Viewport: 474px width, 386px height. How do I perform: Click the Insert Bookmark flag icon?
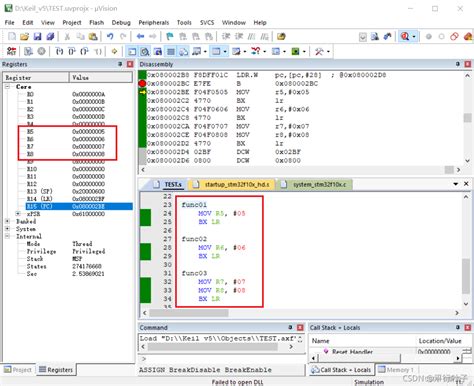[x=170, y=36]
